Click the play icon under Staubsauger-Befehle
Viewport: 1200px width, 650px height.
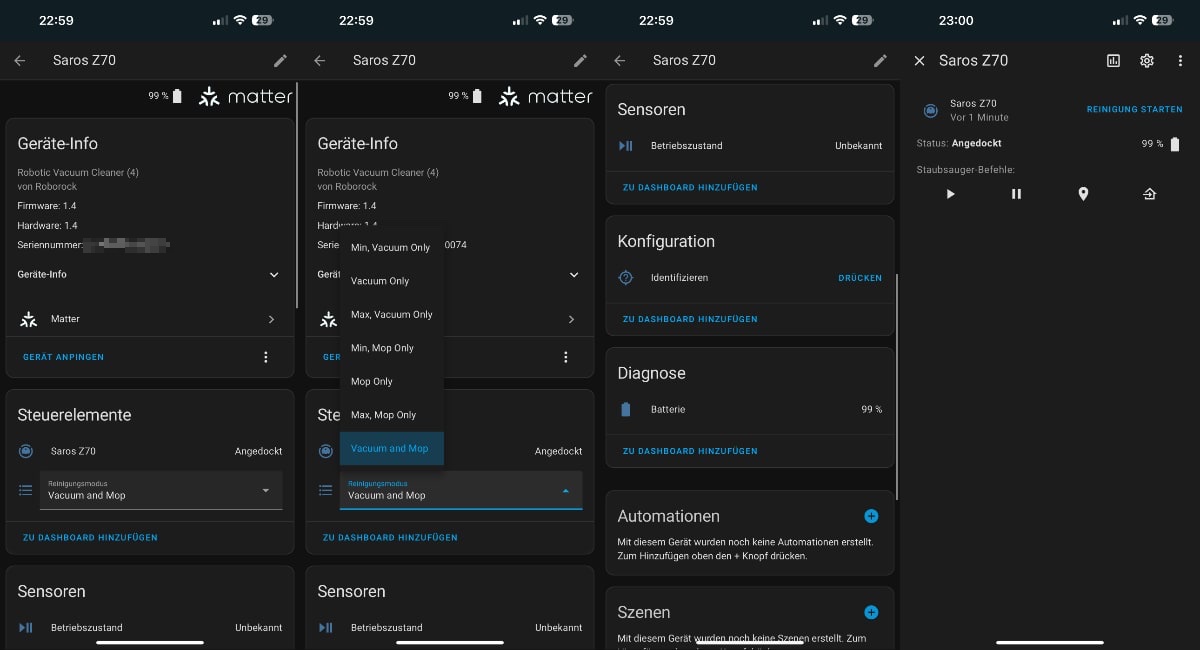pyautogui.click(x=950, y=194)
